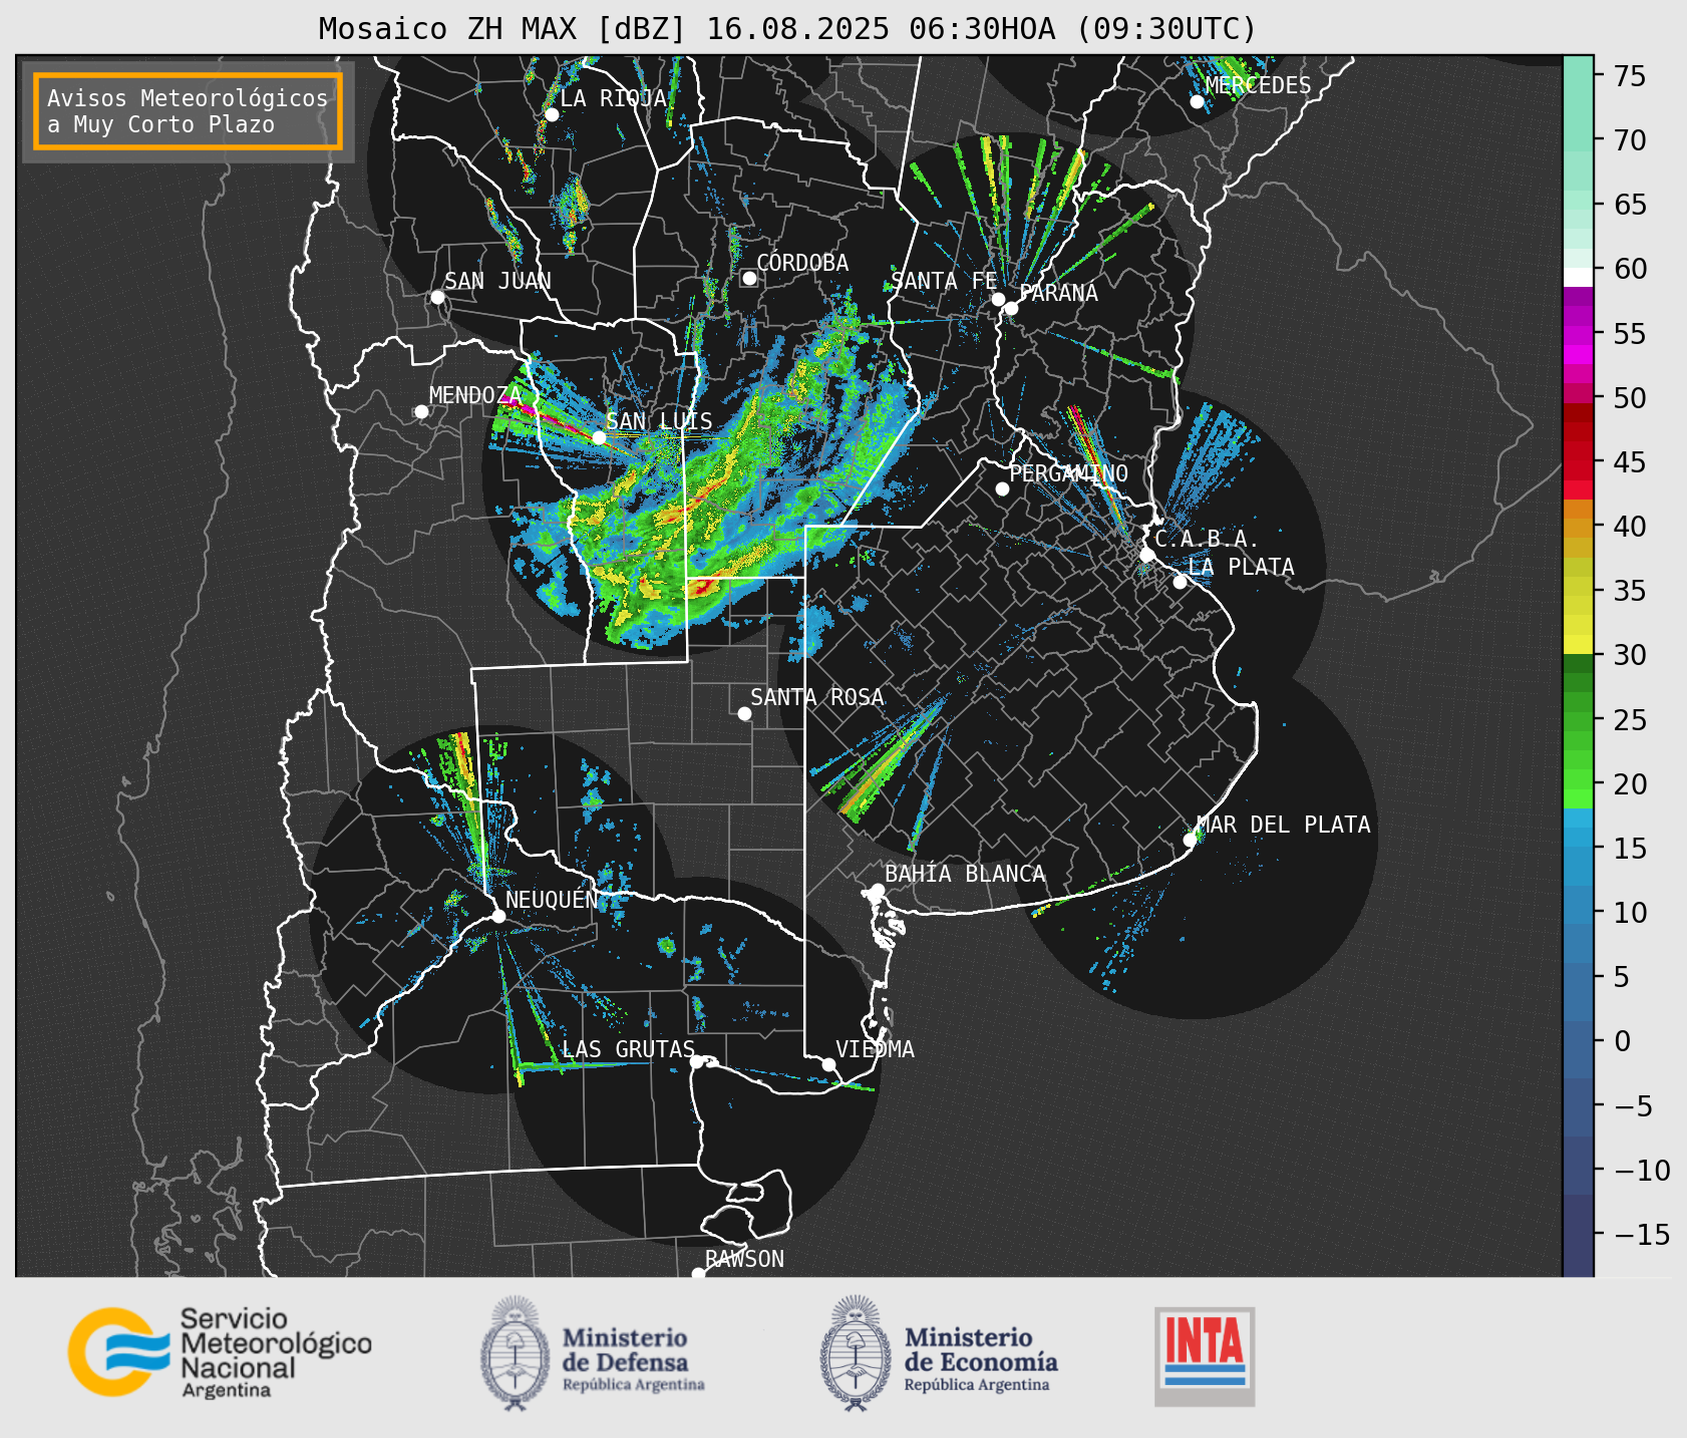The image size is (1687, 1438).
Task: Click the RAWSON city marker dot
Action: pos(698,1274)
